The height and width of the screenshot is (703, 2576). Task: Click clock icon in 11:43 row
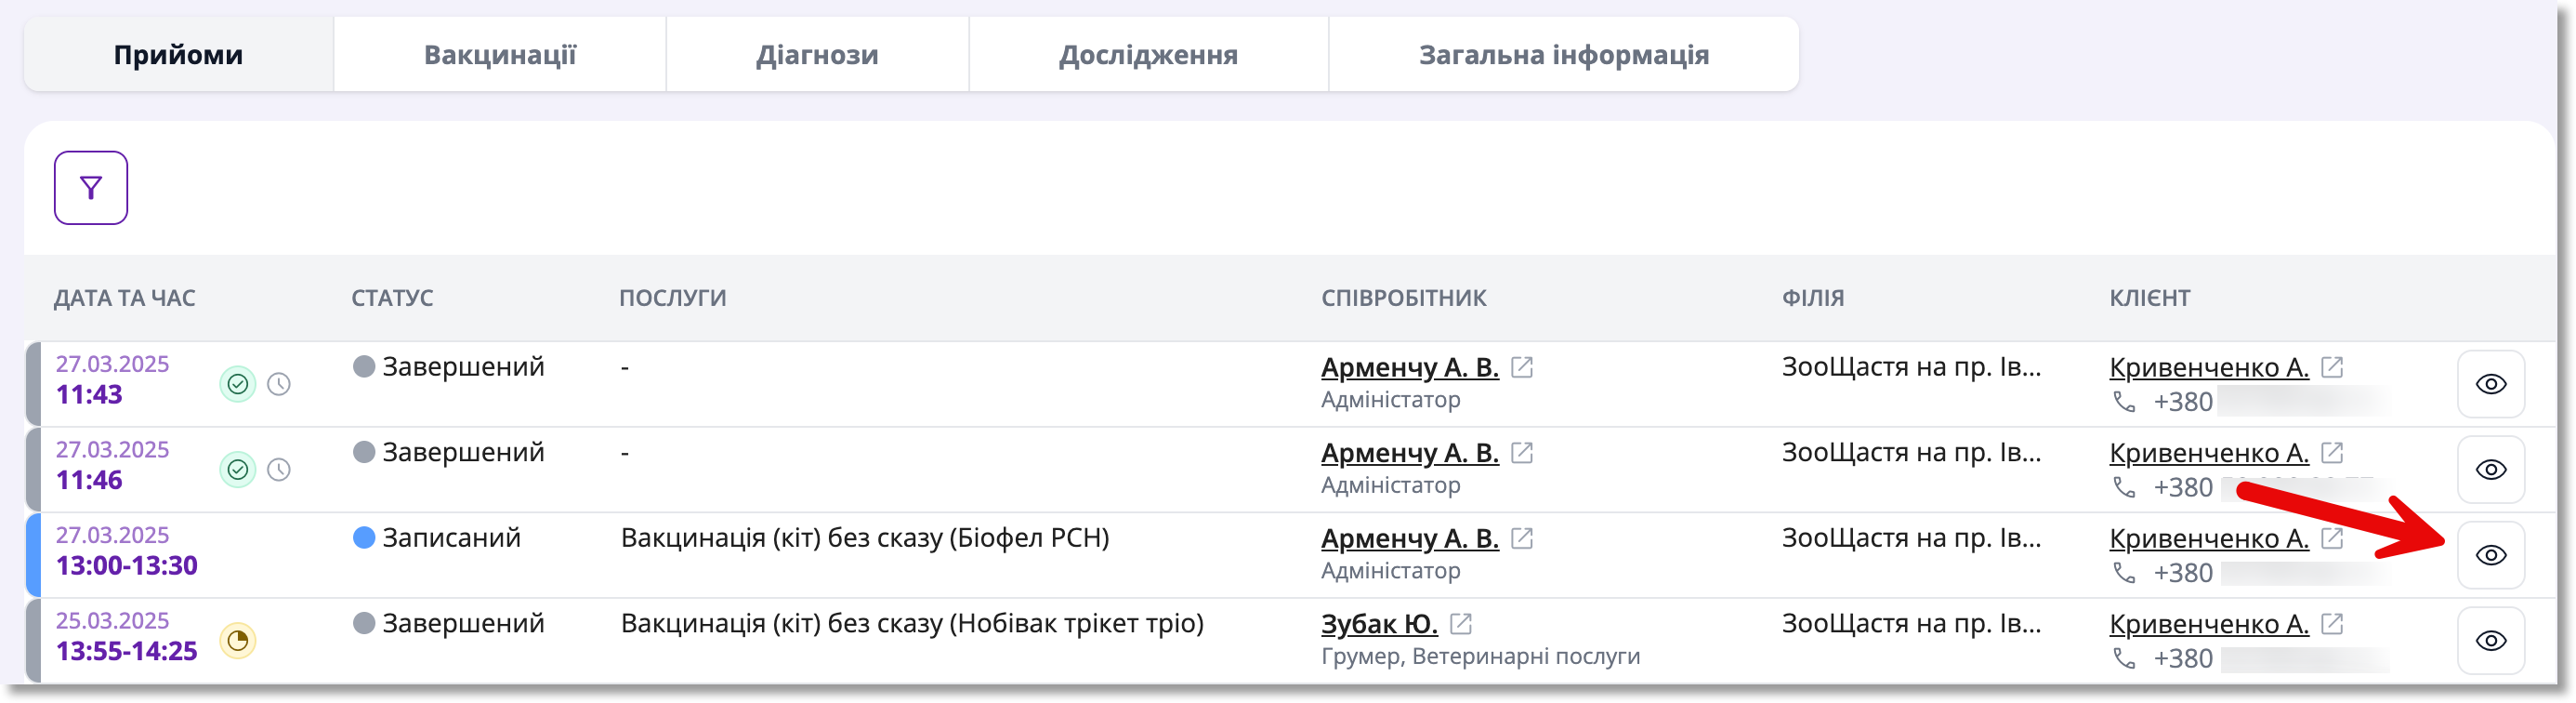(x=279, y=384)
